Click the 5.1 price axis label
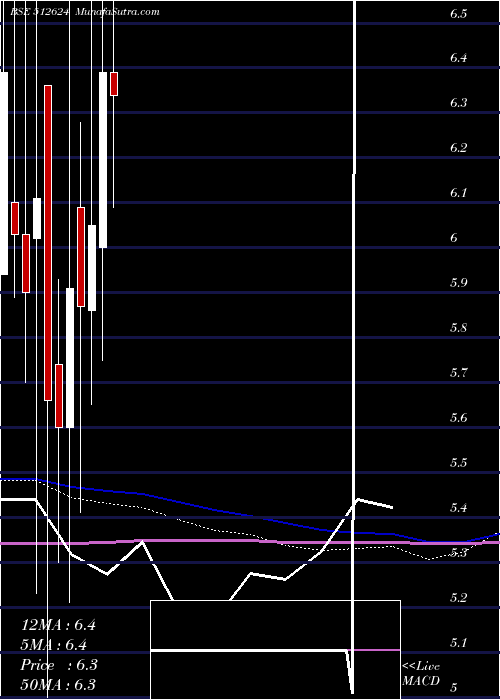 [458, 643]
